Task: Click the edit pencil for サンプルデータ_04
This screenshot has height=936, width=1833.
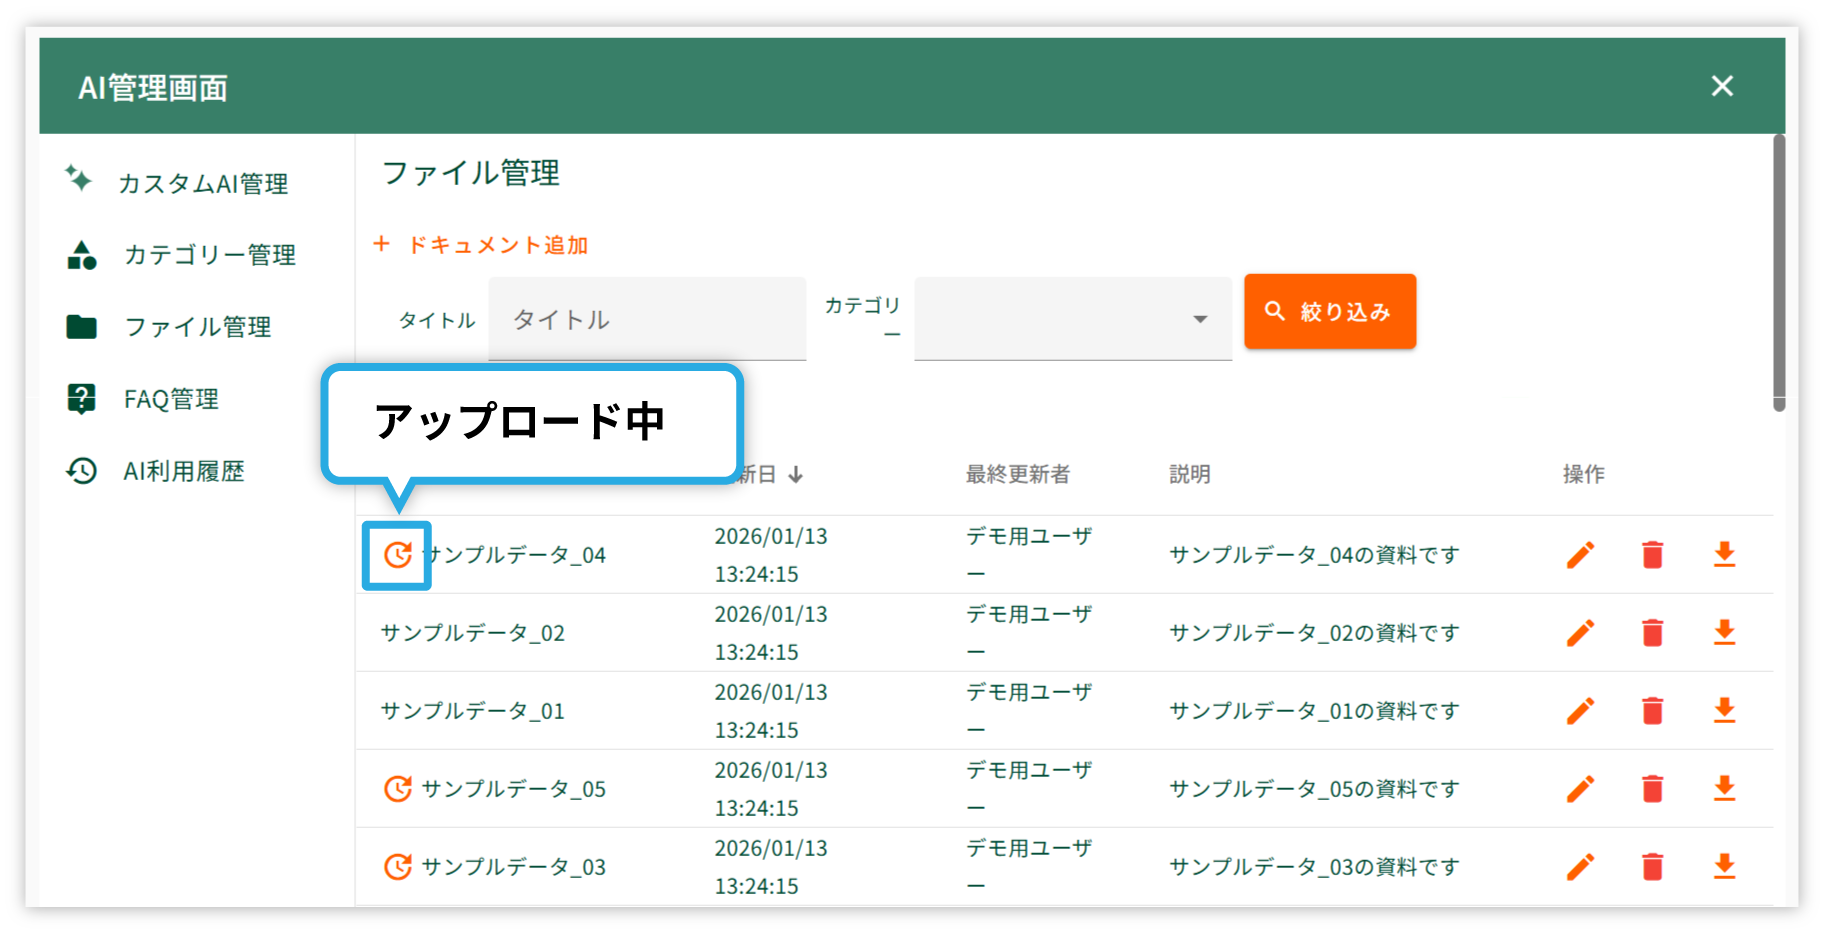Action: click(1580, 555)
